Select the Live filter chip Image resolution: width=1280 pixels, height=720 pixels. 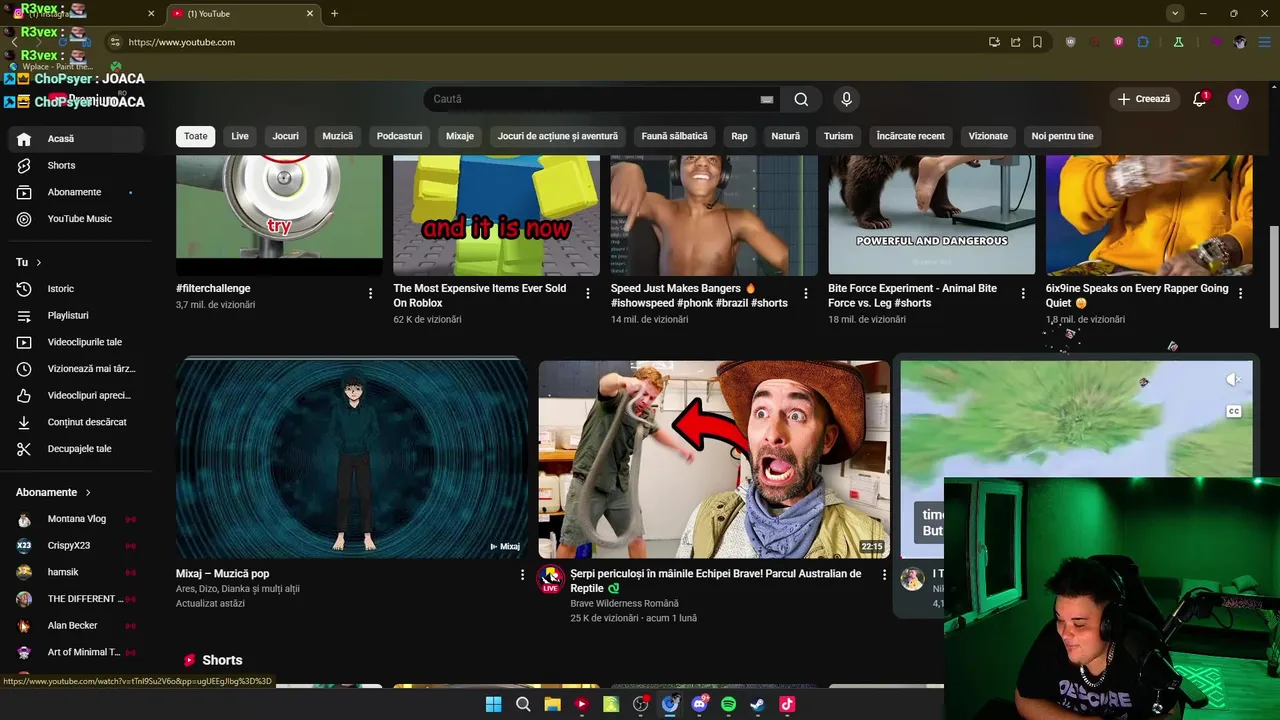(240, 136)
